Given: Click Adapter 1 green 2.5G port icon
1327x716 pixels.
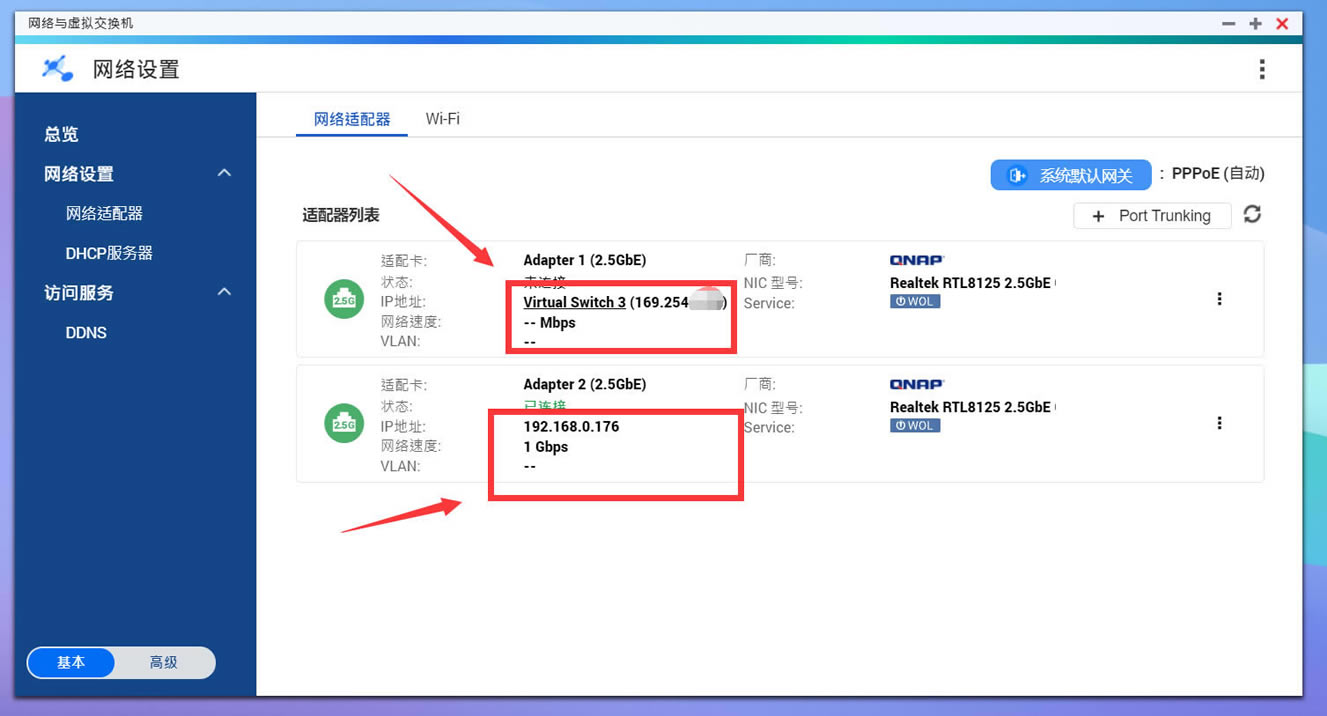Looking at the screenshot, I should [344, 300].
